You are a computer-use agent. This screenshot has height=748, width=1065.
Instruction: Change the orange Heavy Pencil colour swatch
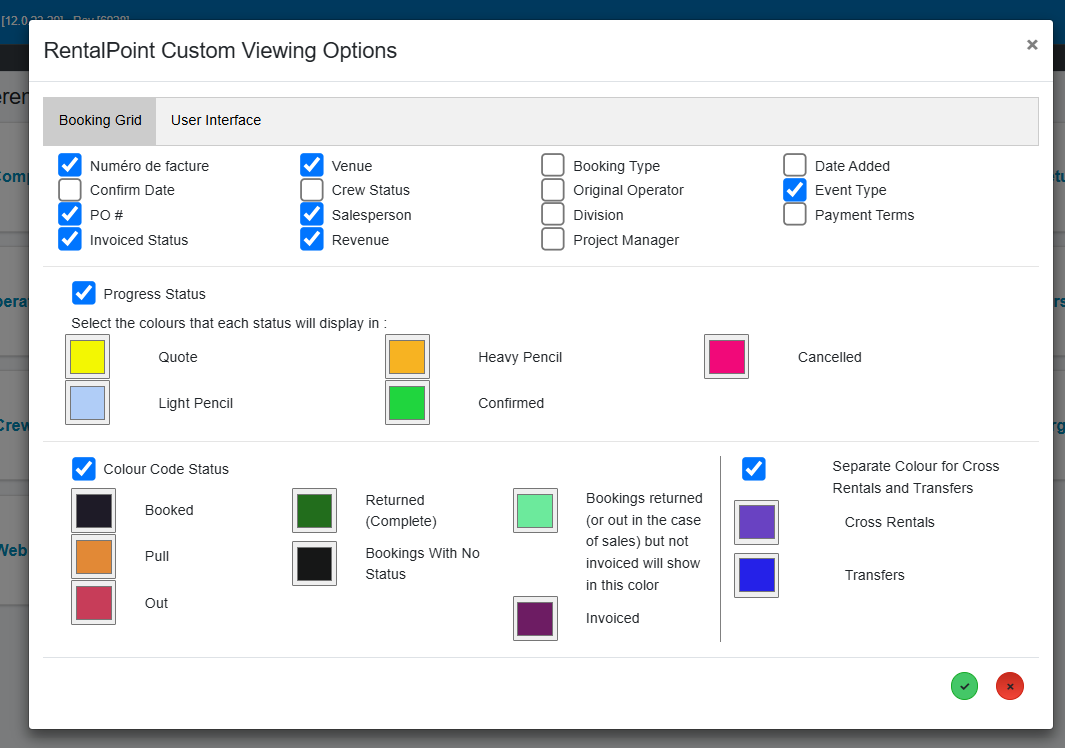[408, 357]
